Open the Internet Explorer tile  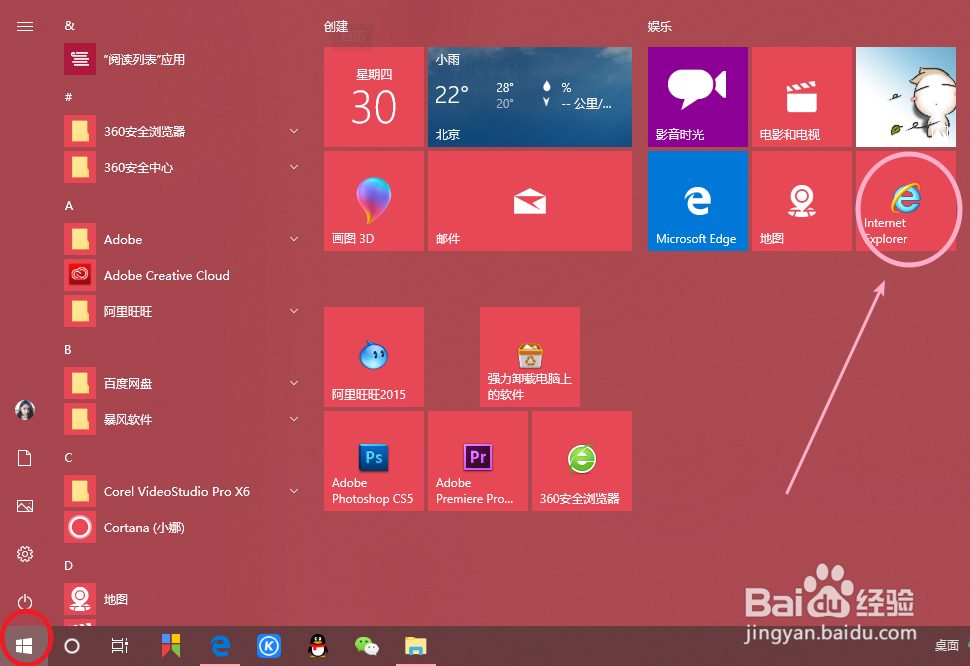coord(906,201)
